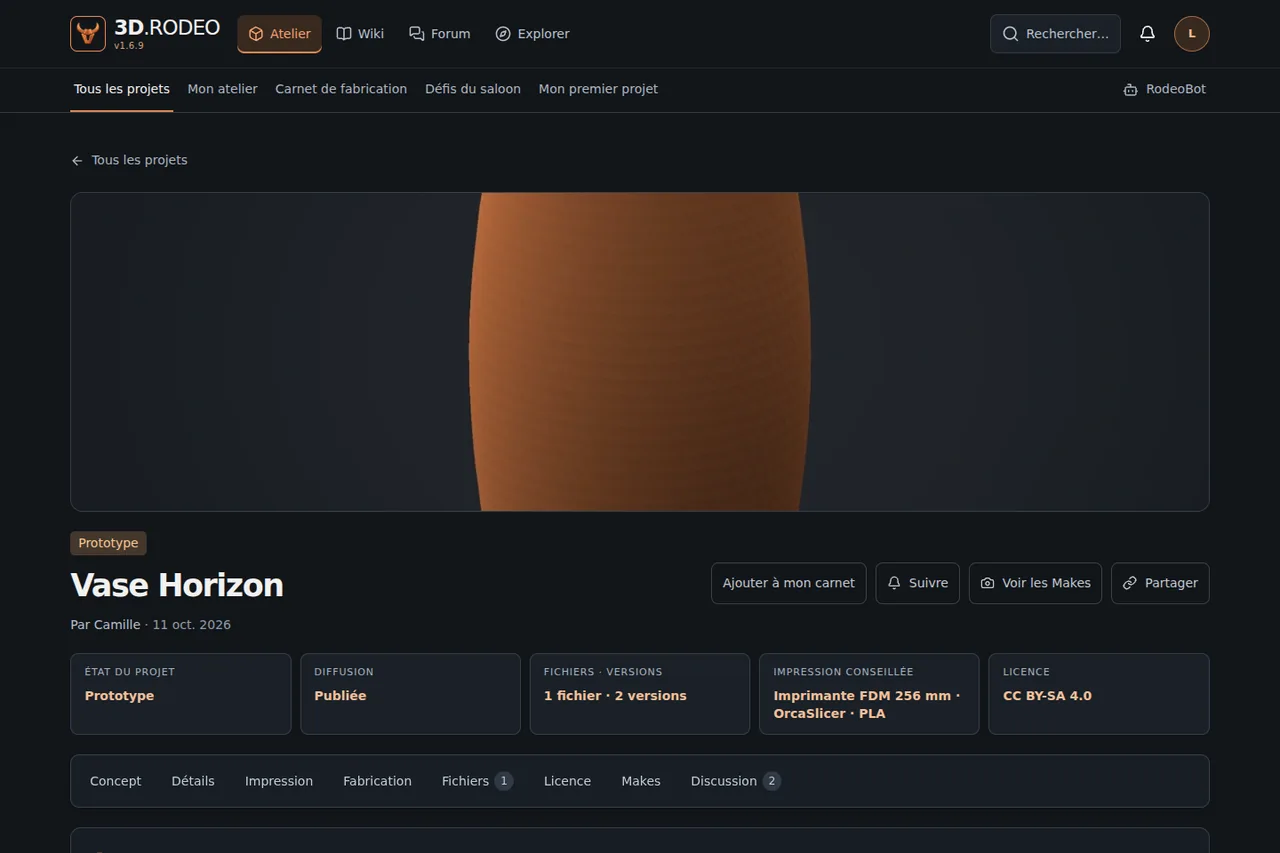Open the Wiki section
This screenshot has width=1280, height=853.
click(360, 34)
